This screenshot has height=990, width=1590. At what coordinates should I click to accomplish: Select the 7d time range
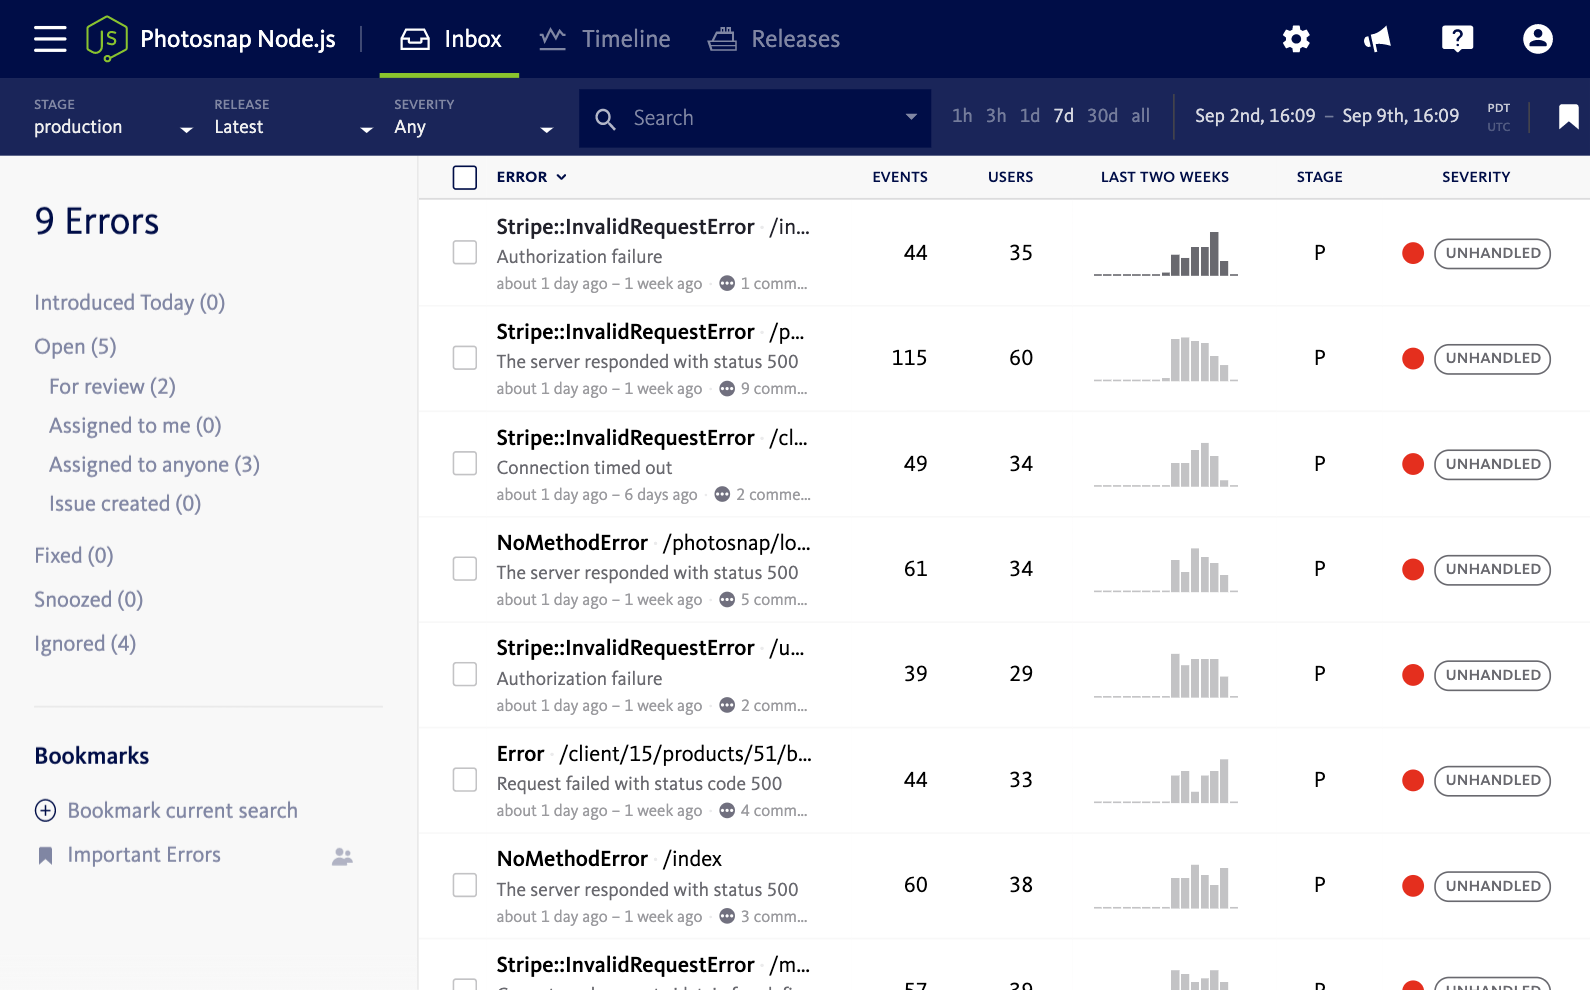tap(1063, 116)
